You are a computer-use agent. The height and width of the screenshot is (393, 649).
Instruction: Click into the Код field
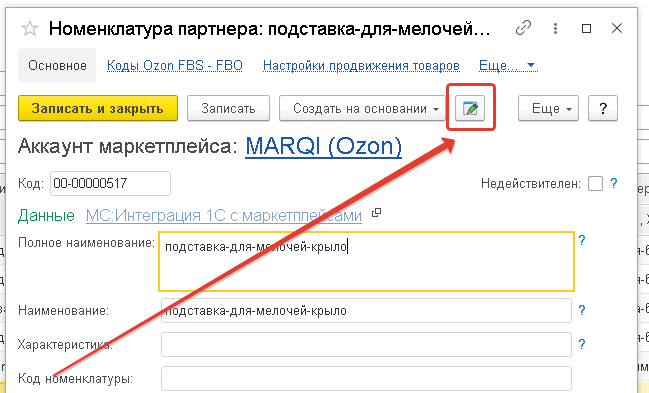point(110,183)
